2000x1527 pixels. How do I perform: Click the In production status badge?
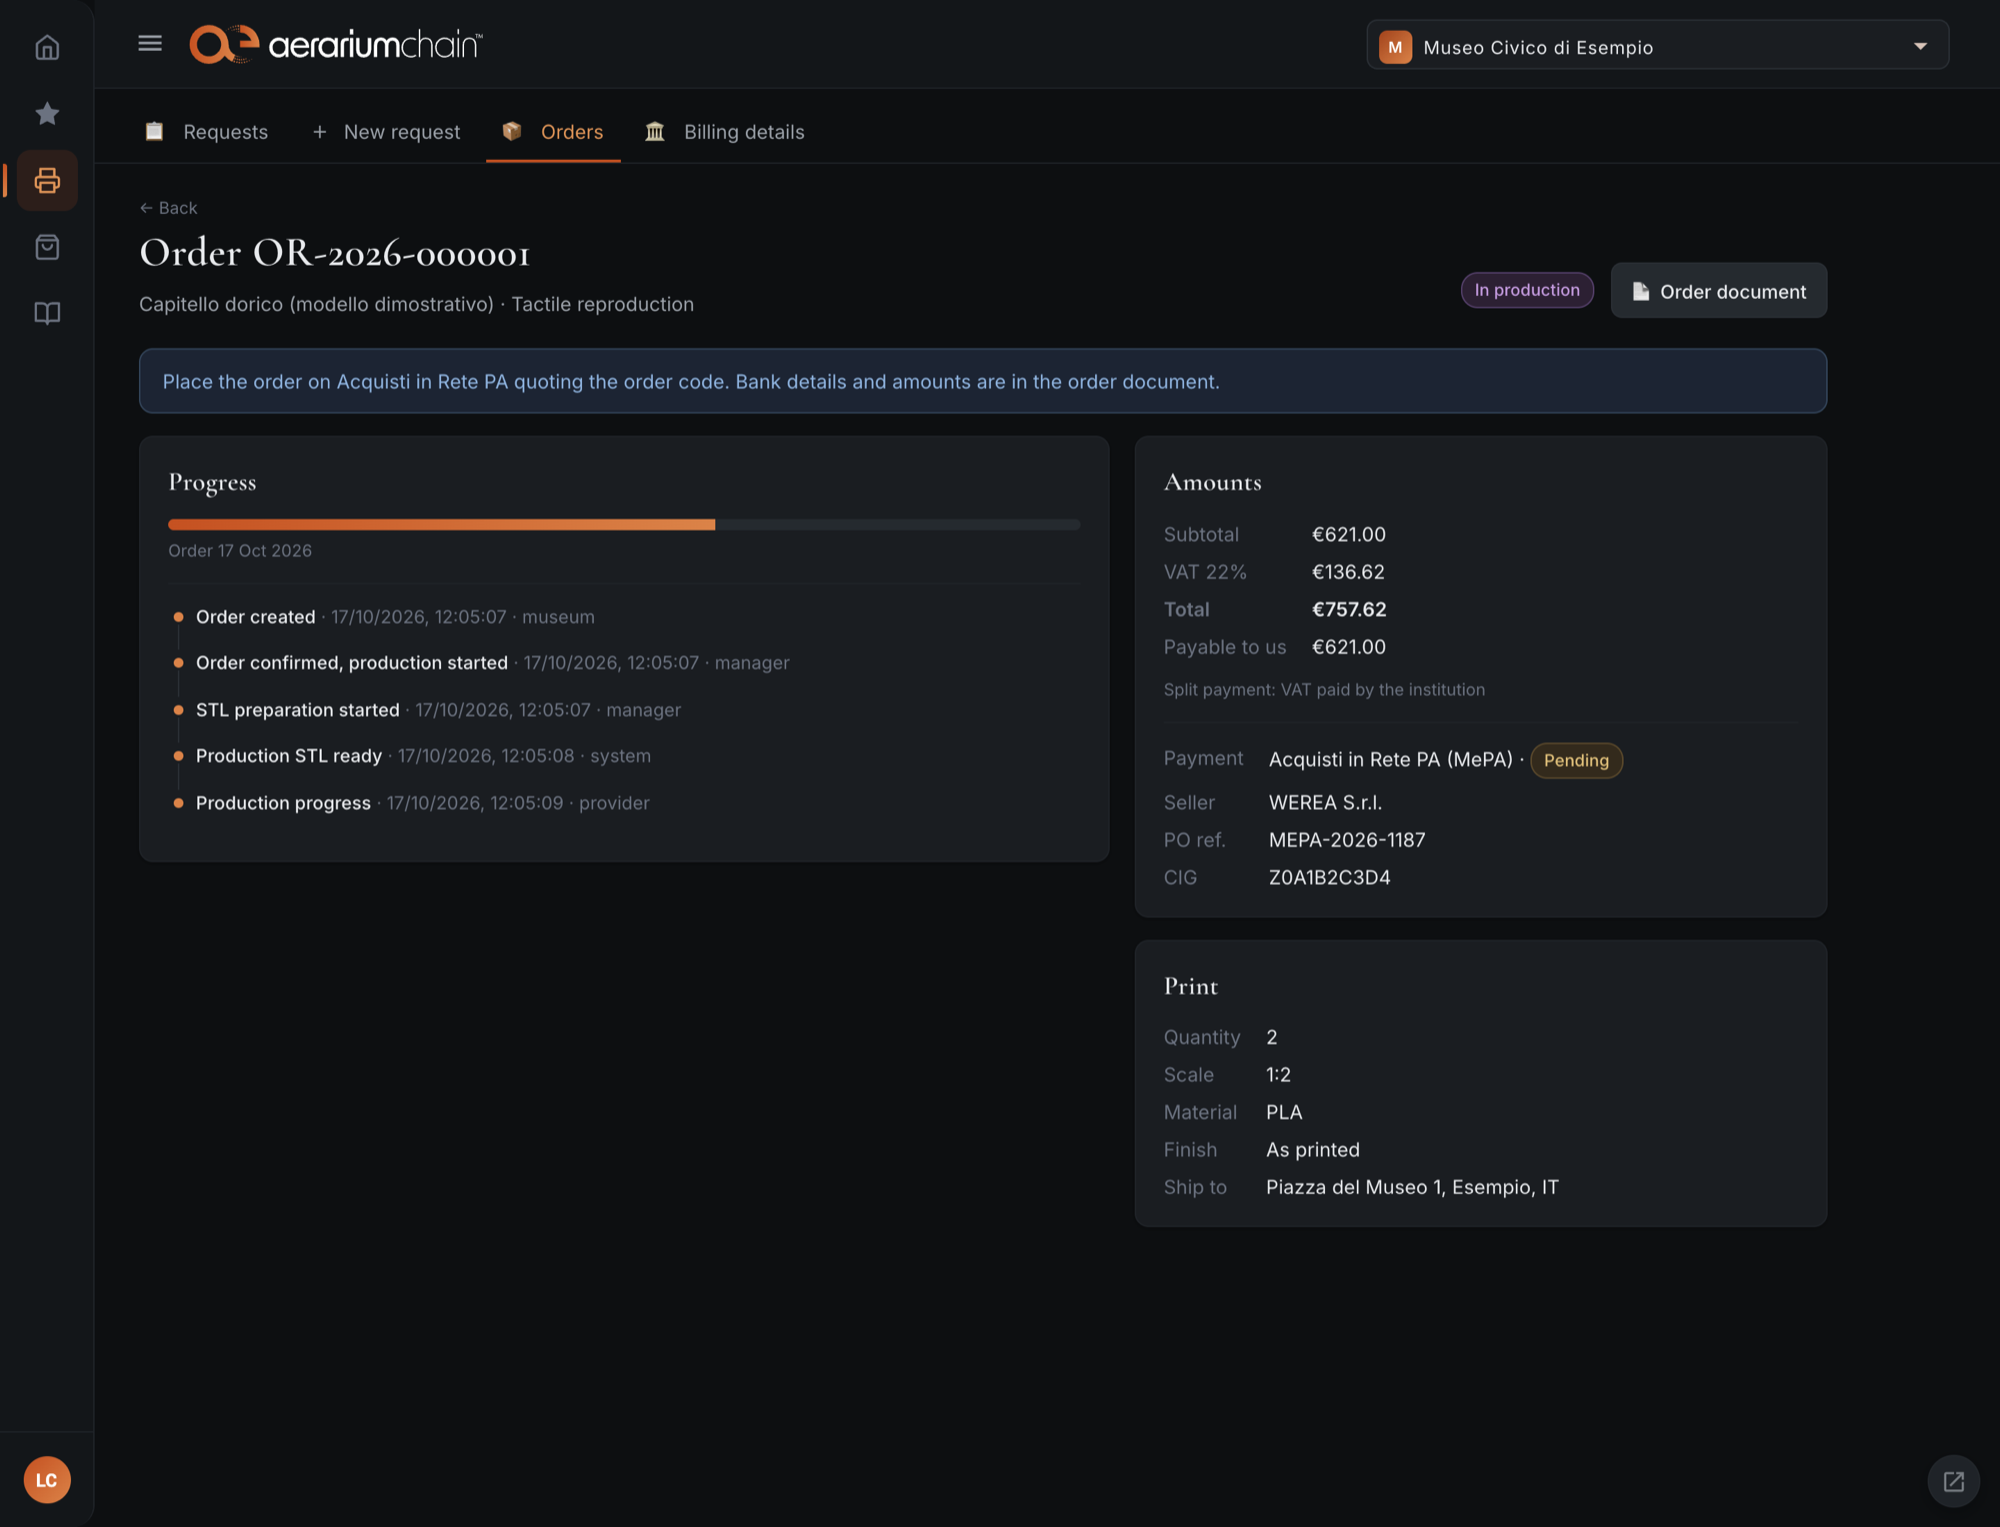[x=1527, y=290]
